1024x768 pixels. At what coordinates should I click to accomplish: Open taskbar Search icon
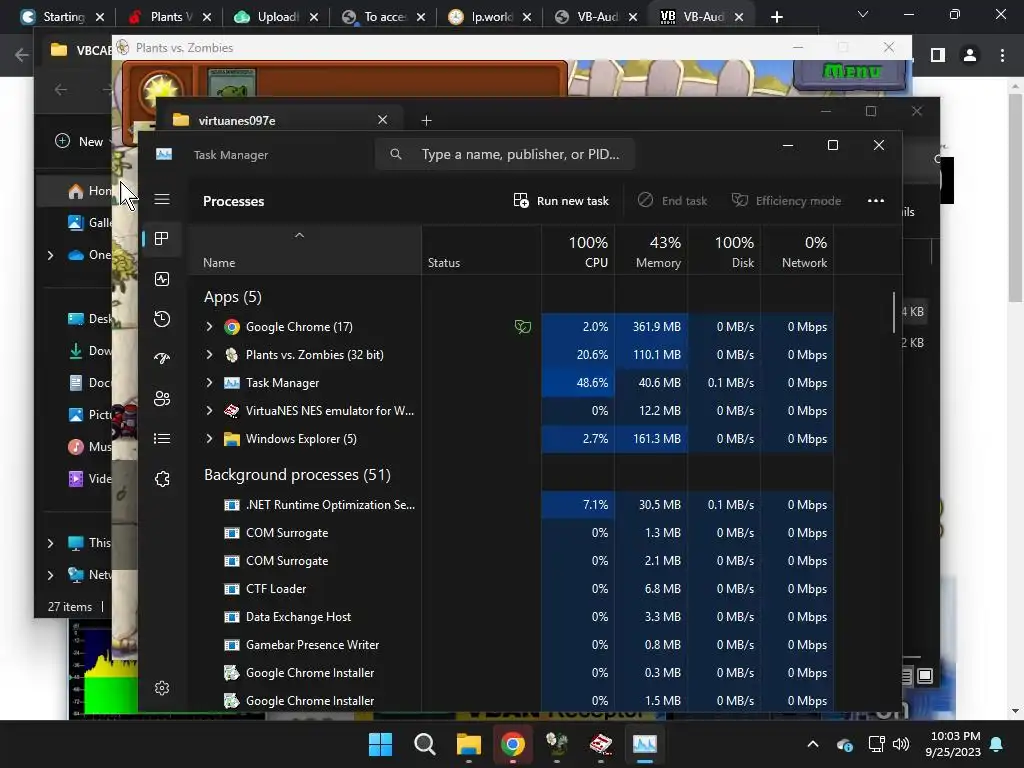pos(424,744)
